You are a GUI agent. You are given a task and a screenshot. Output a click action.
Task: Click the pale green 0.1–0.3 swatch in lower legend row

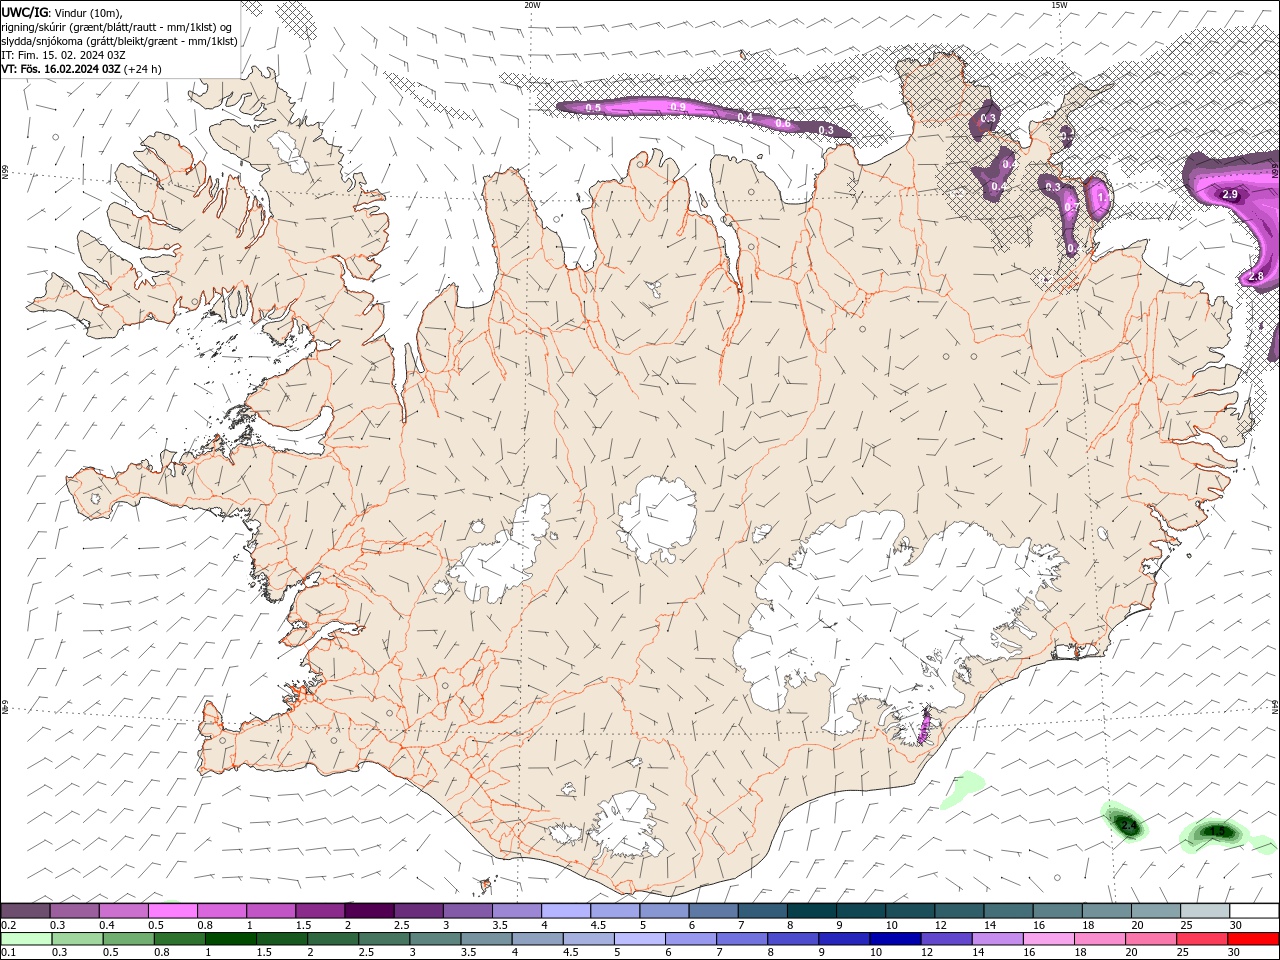tap(26, 939)
